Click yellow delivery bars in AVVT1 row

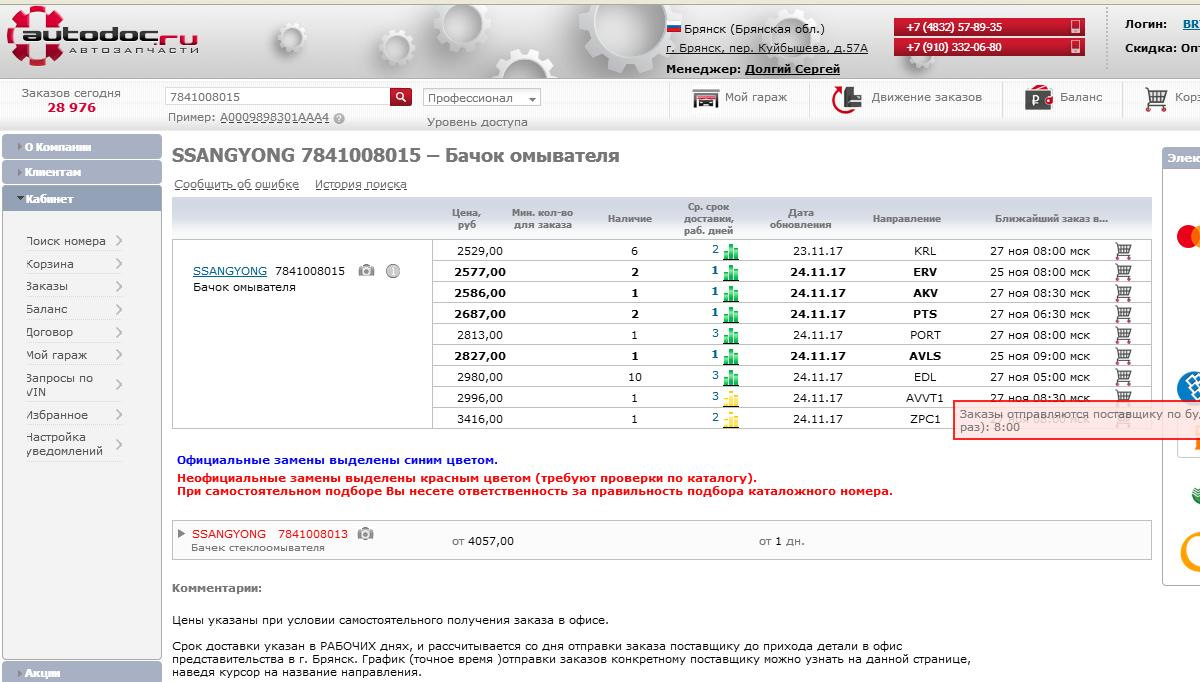coord(731,399)
